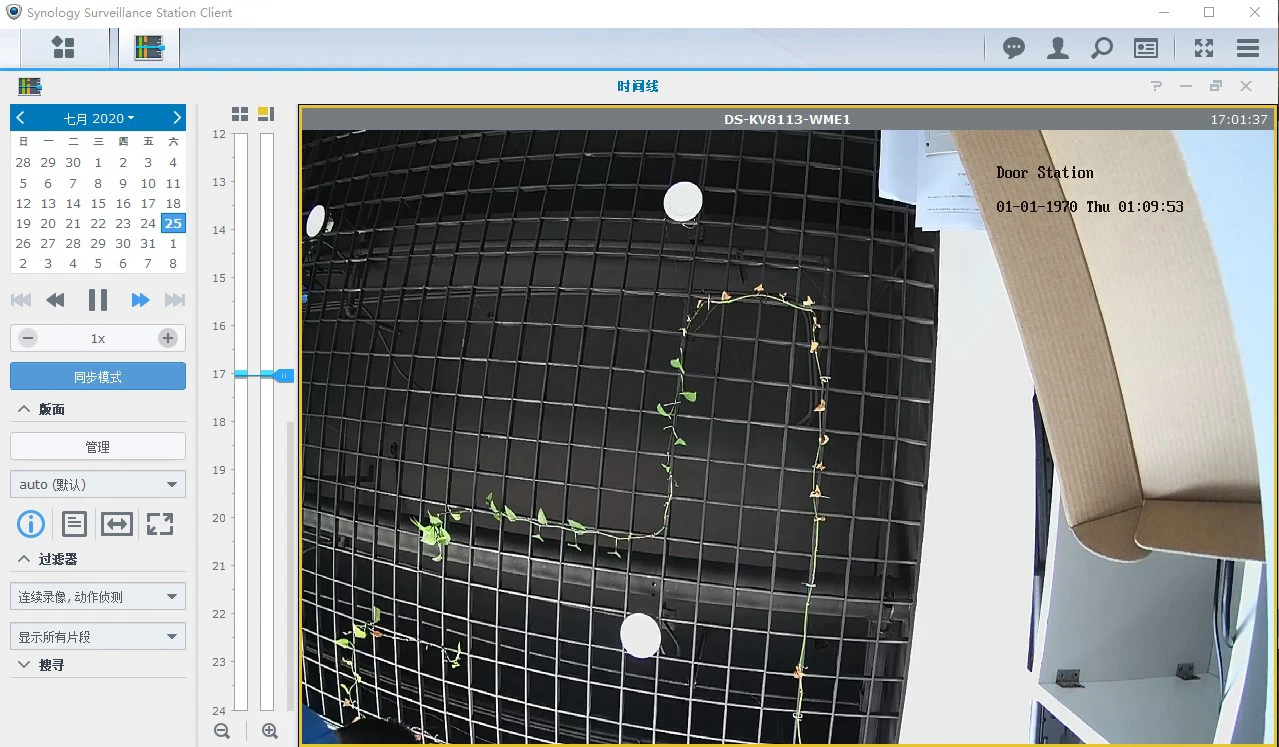Open the 连续录像, 动作侦测 filter dropdown
1279x747 pixels.
click(x=98, y=597)
